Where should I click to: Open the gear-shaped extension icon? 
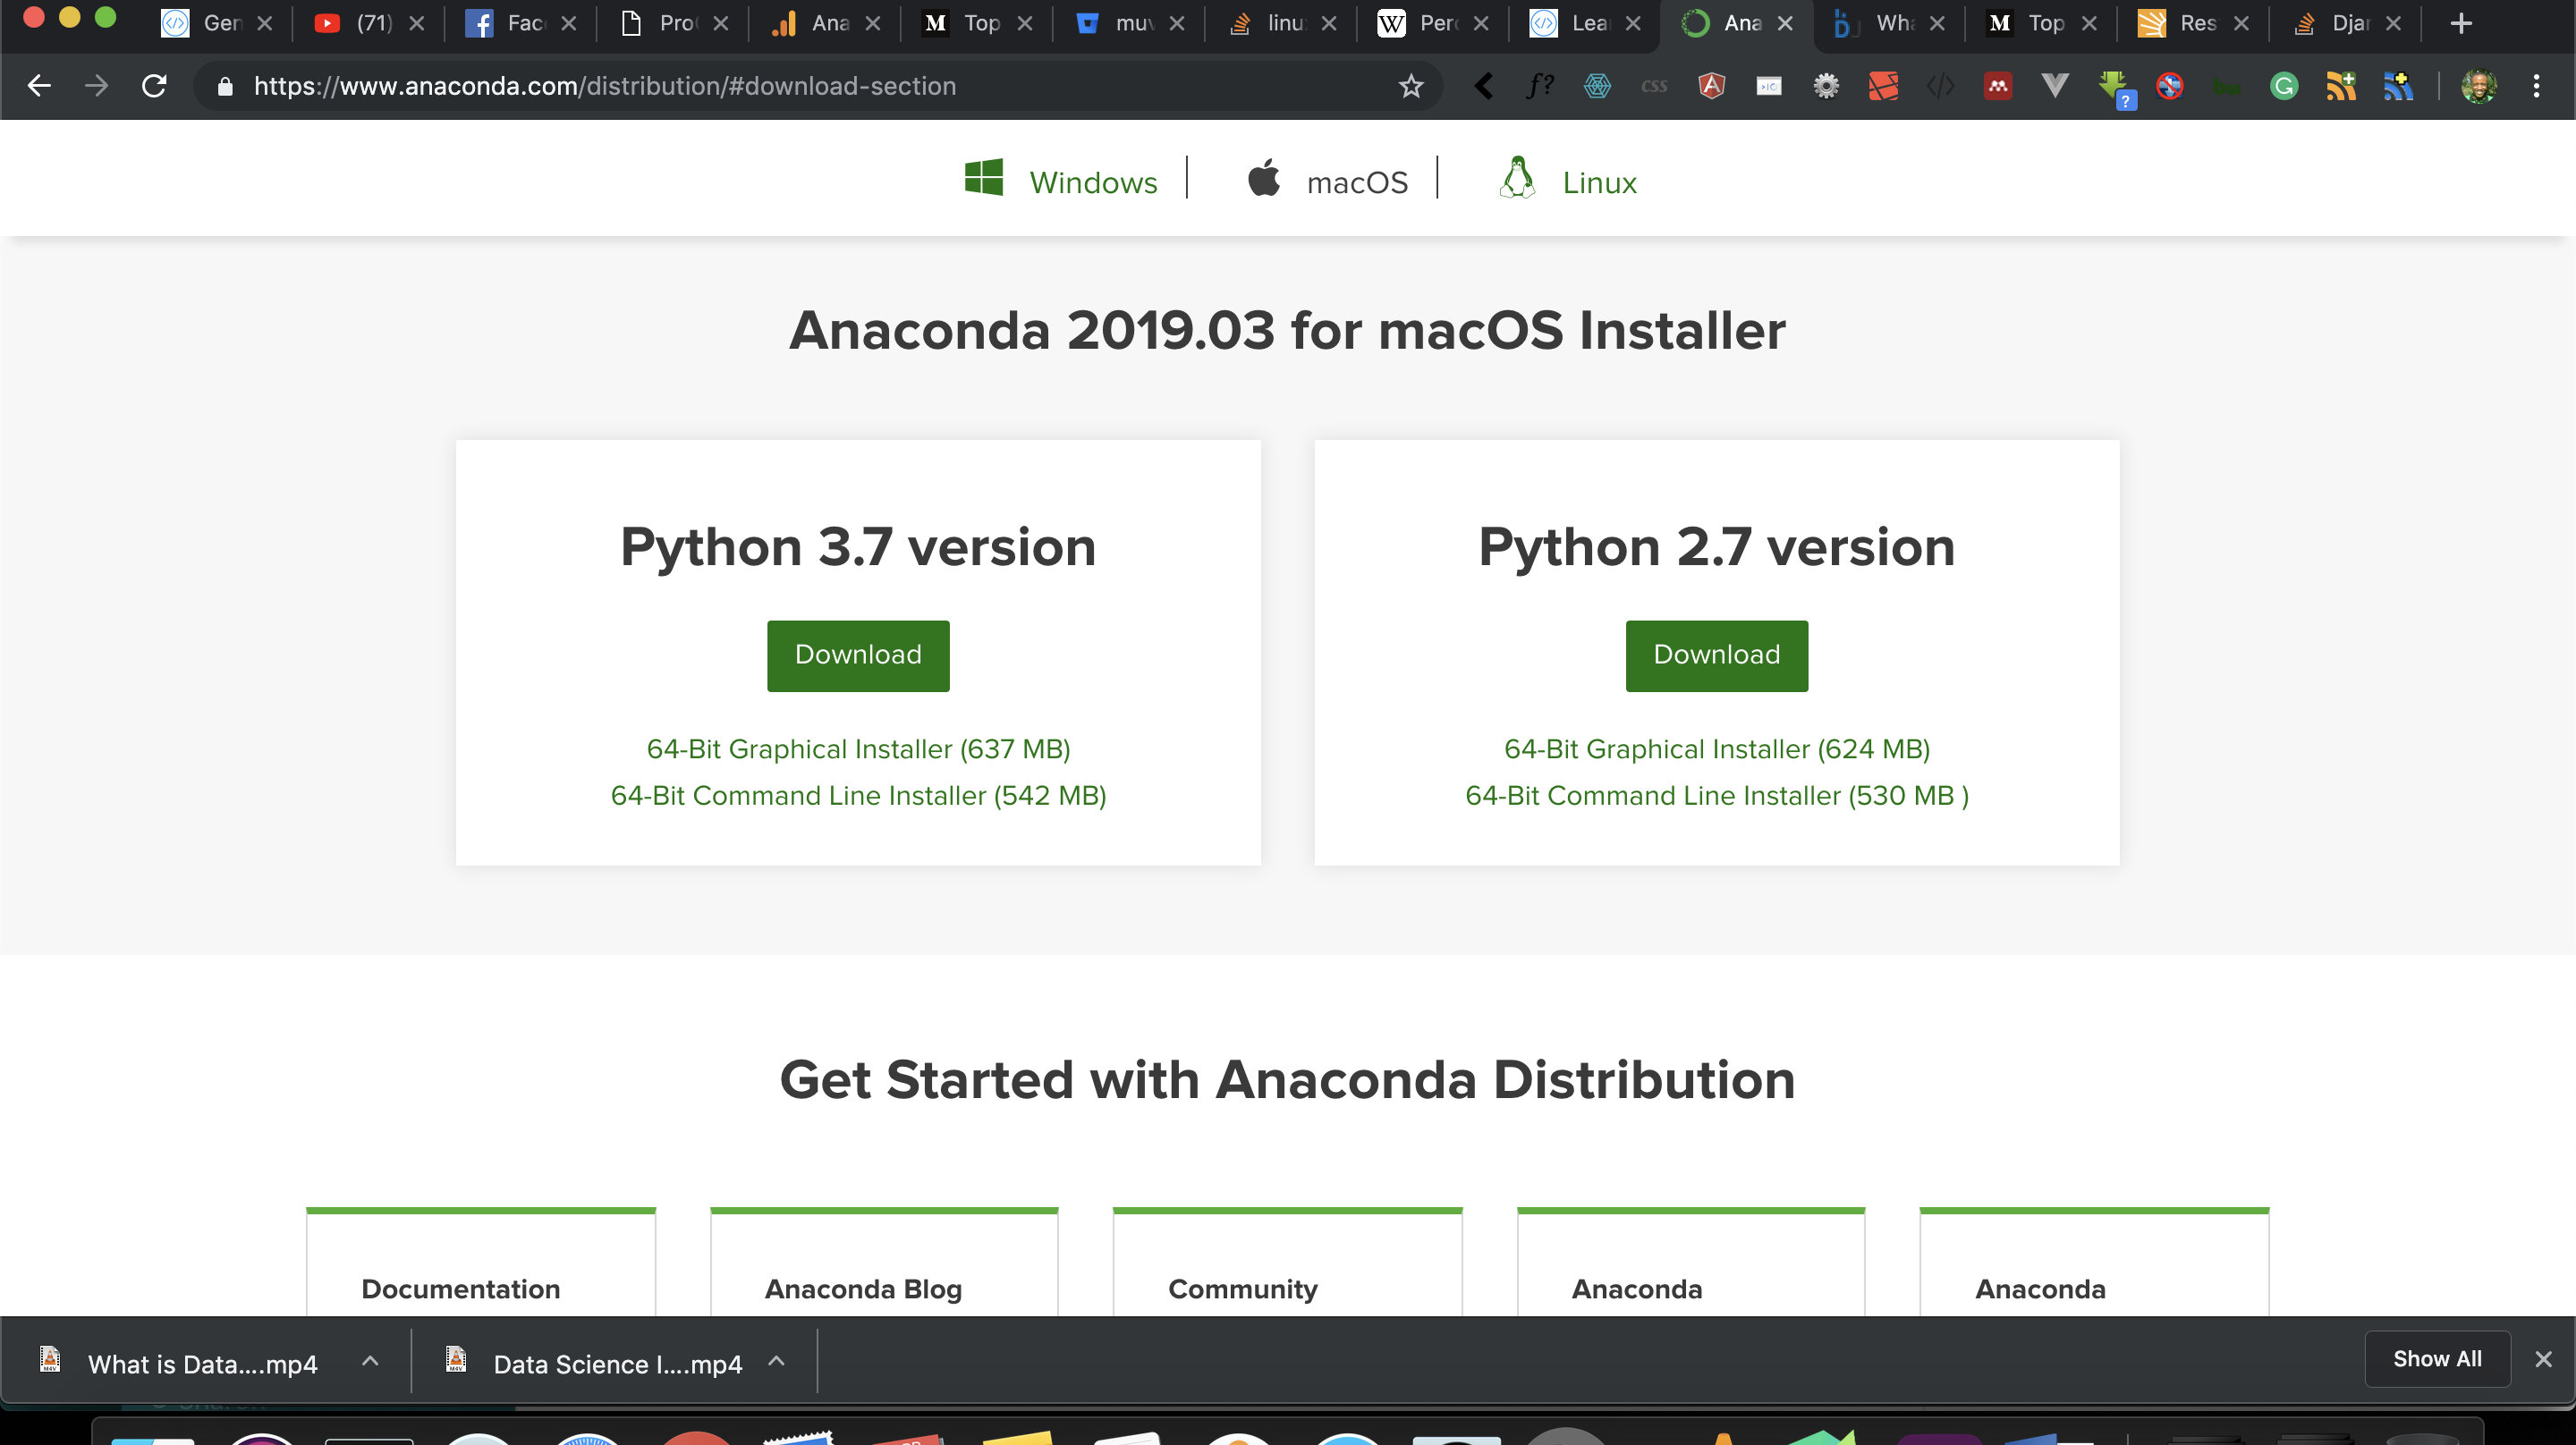1826,86
